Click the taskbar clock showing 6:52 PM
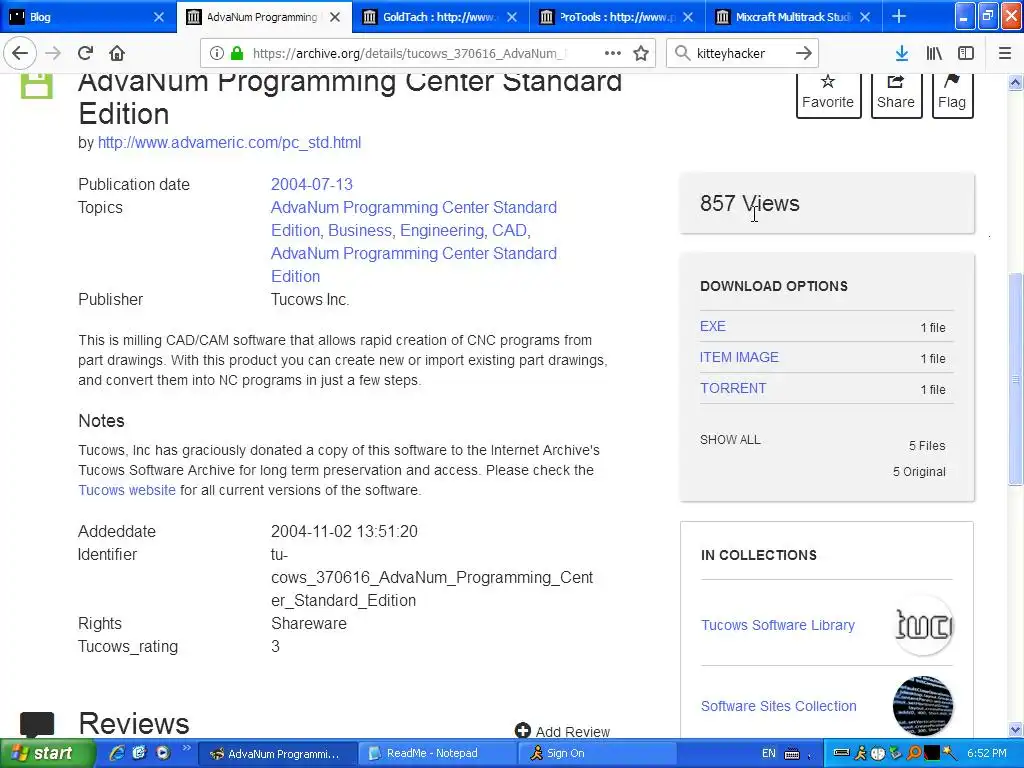This screenshot has height=768, width=1024. tap(987, 754)
